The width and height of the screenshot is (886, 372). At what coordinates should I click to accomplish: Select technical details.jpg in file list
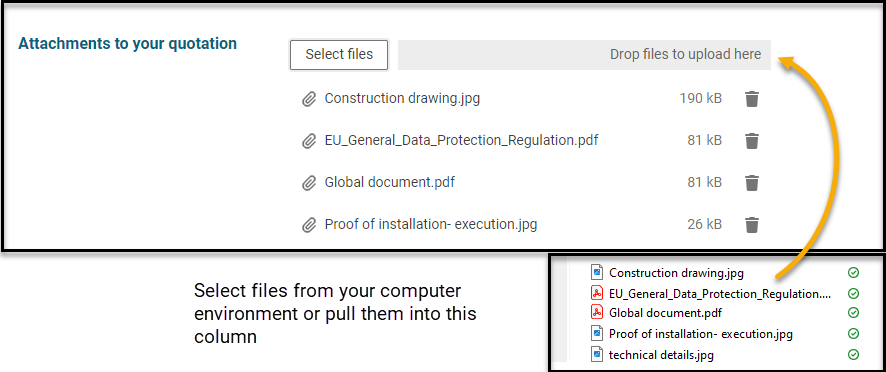click(x=661, y=355)
